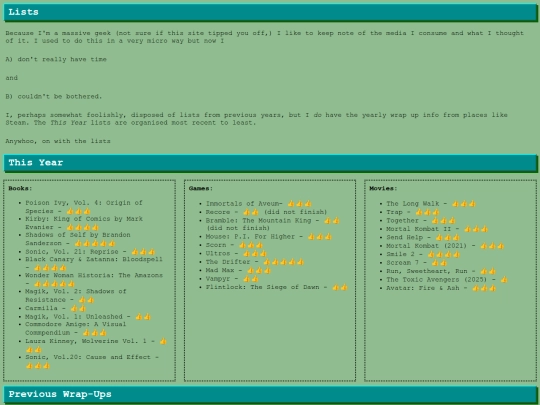The height and width of the screenshot is (405, 540).
Task: Click "Mortal Kombat II" movie entry
Action: tap(437, 229)
